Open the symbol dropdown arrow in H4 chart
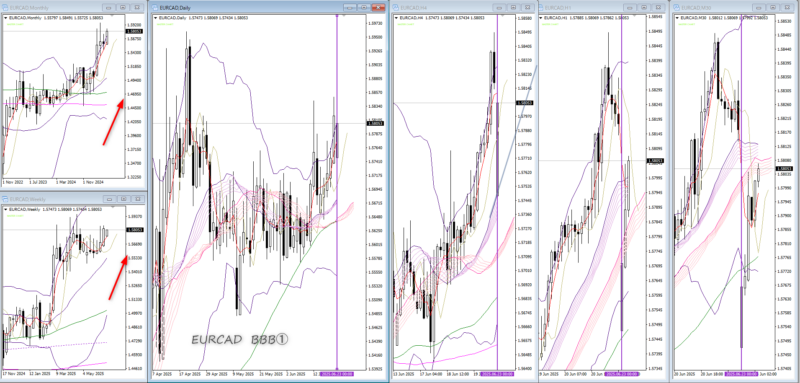 point(396,18)
